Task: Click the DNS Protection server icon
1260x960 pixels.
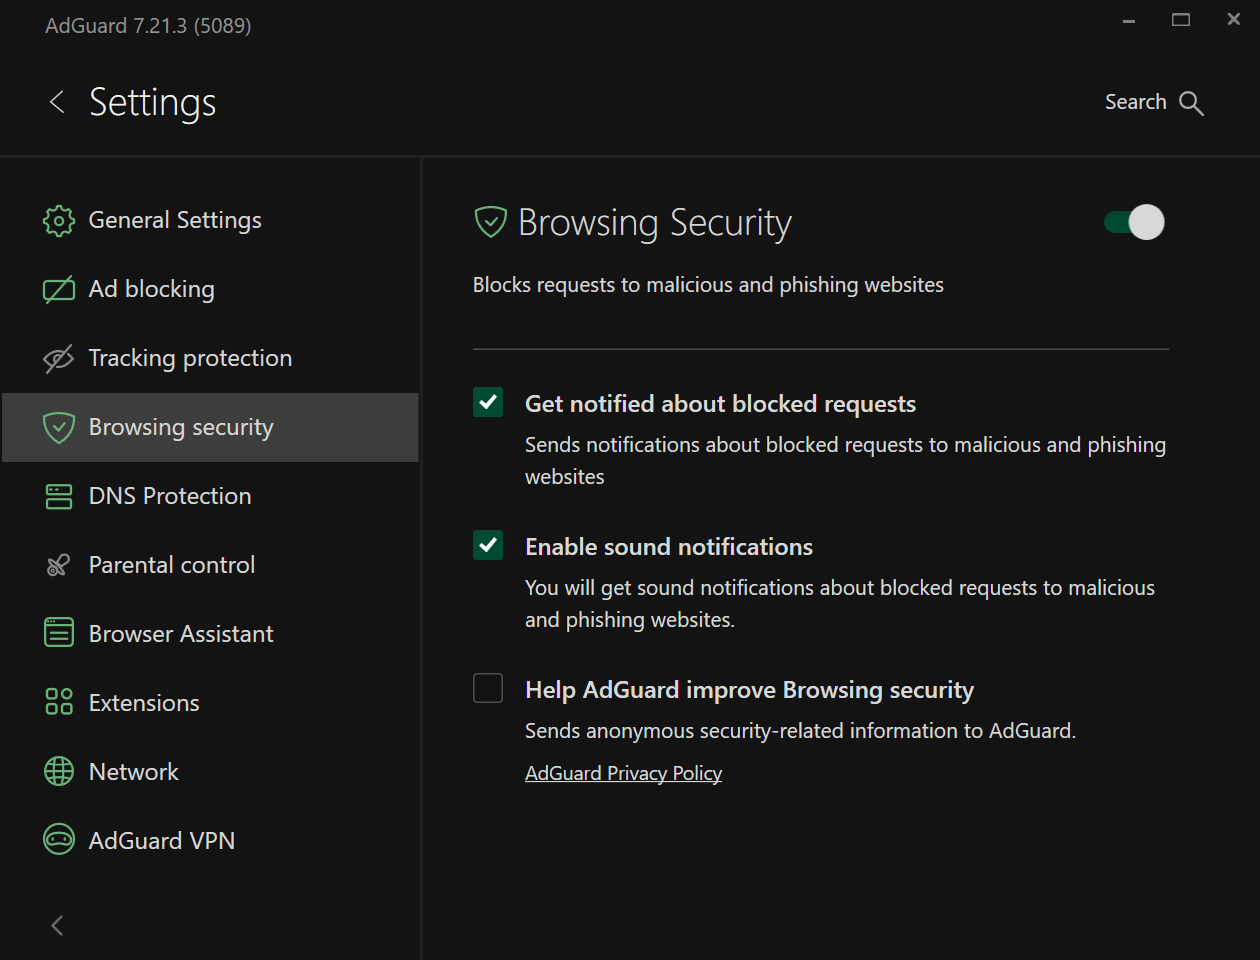Action: click(x=59, y=497)
